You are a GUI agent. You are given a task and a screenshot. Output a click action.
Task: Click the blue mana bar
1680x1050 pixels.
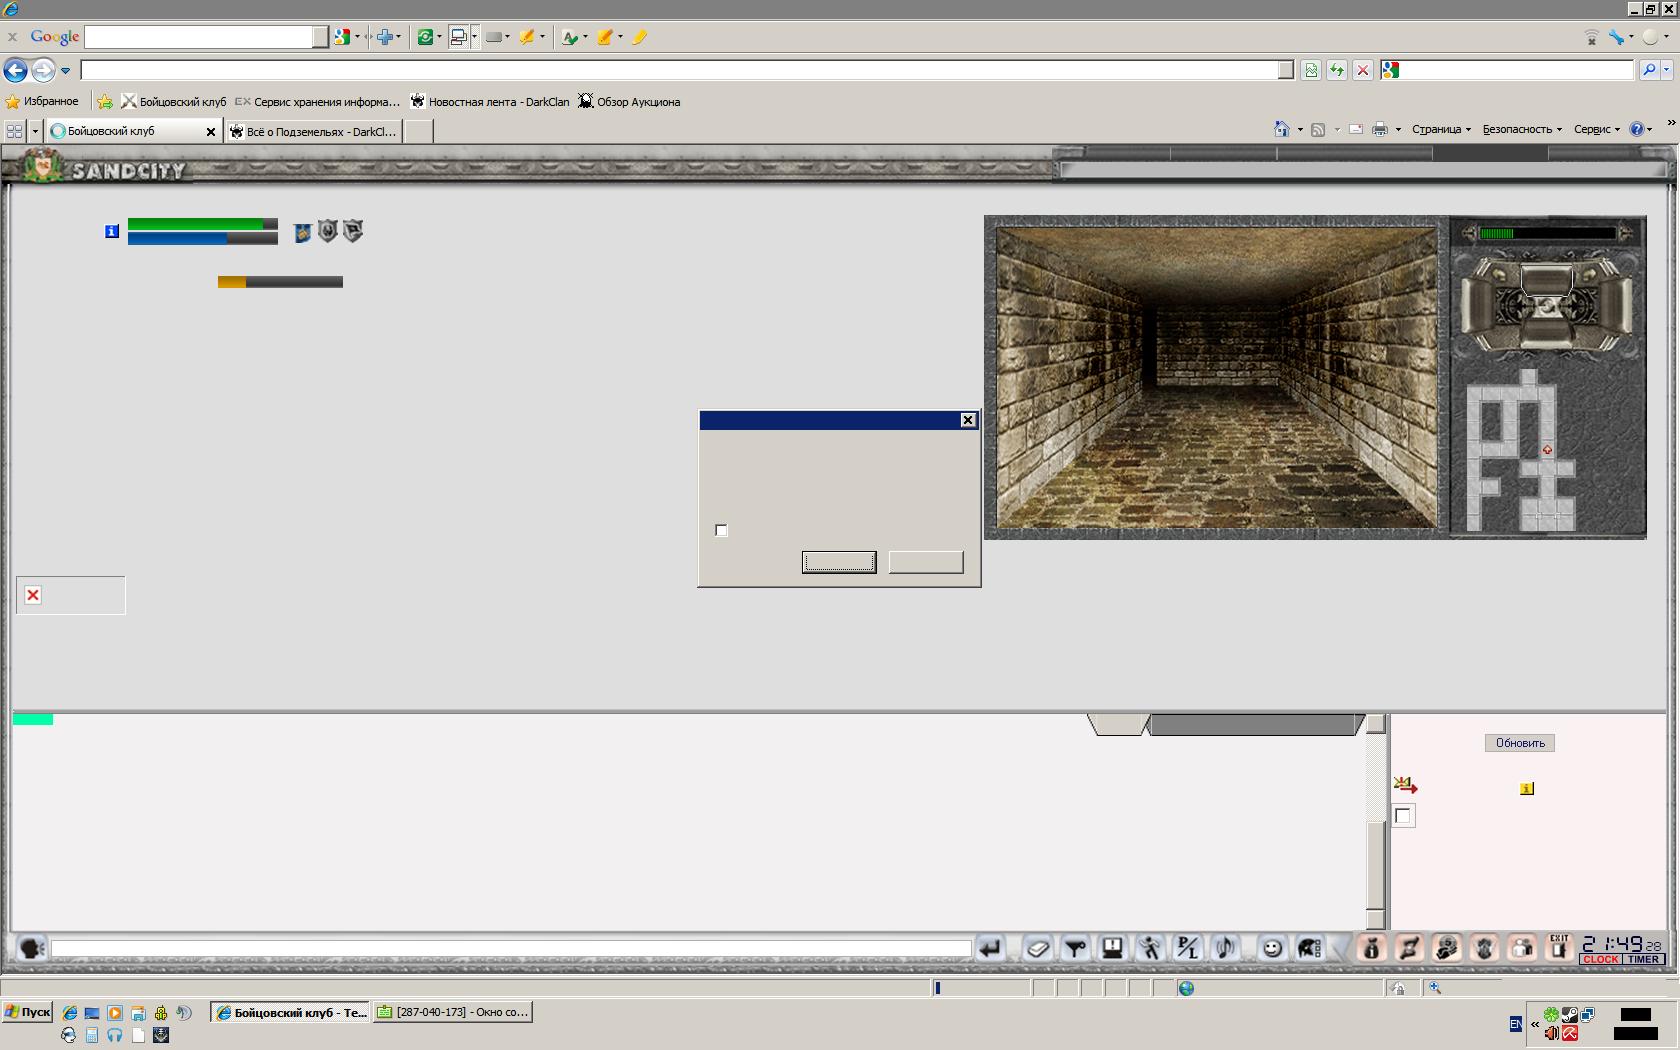[x=203, y=239]
